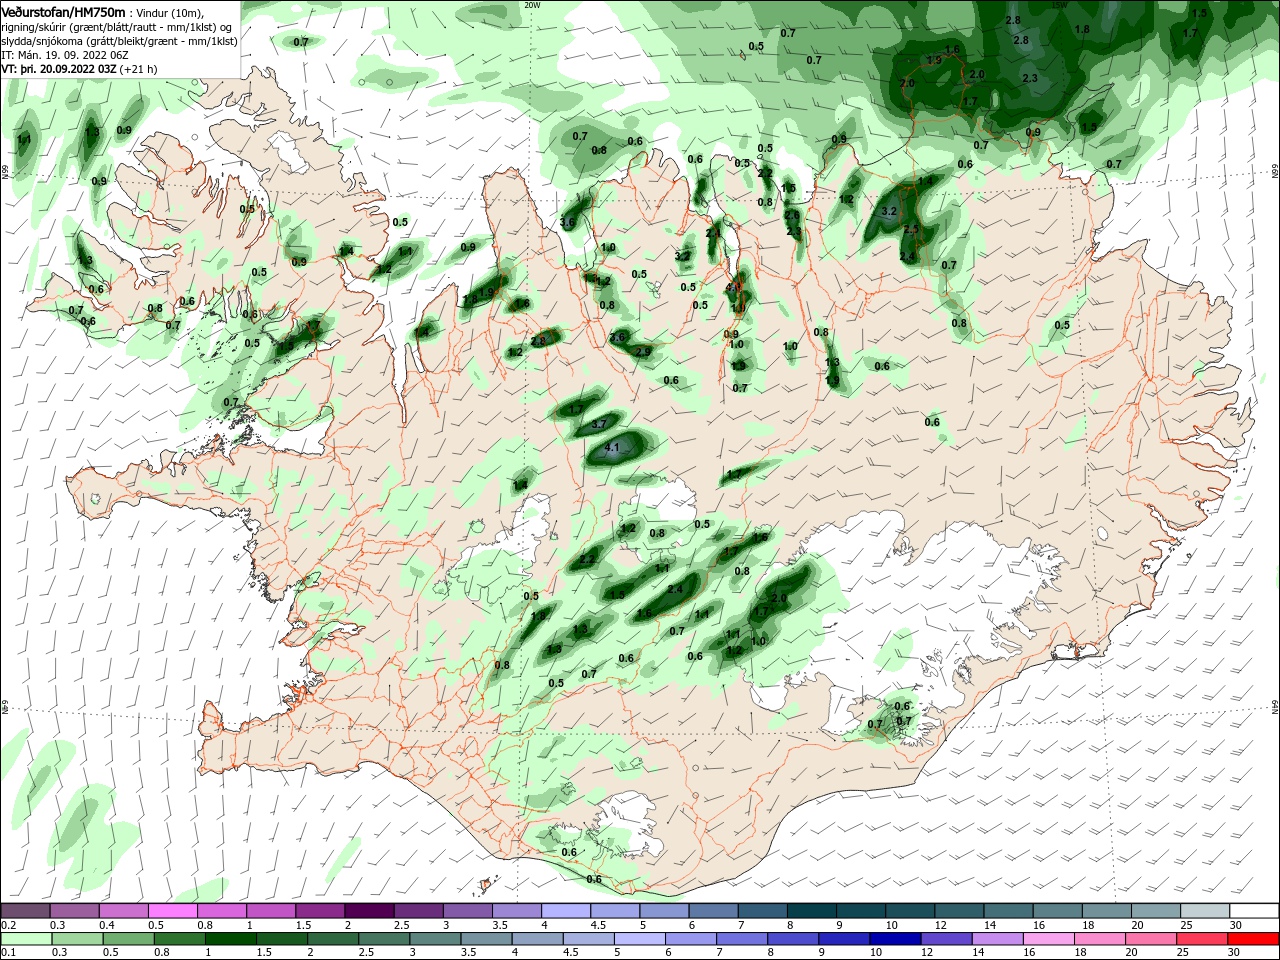Click the 1.8 precipitation value in the top-right rain area
This screenshot has width=1280, height=960.
1082,30
